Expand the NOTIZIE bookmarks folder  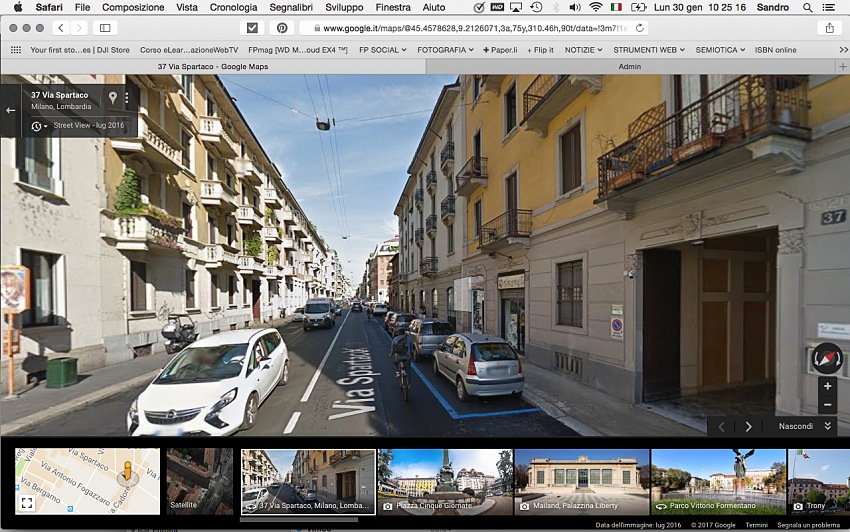click(x=583, y=50)
